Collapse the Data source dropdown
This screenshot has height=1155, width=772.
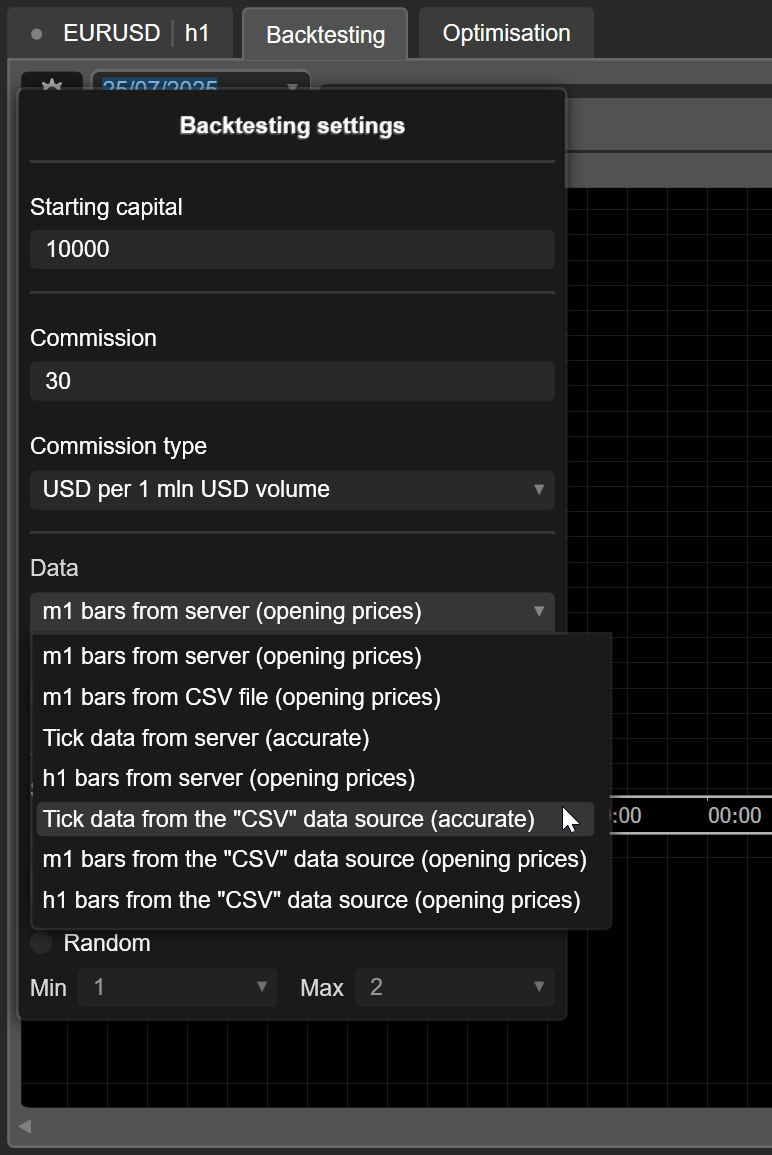tap(292, 611)
